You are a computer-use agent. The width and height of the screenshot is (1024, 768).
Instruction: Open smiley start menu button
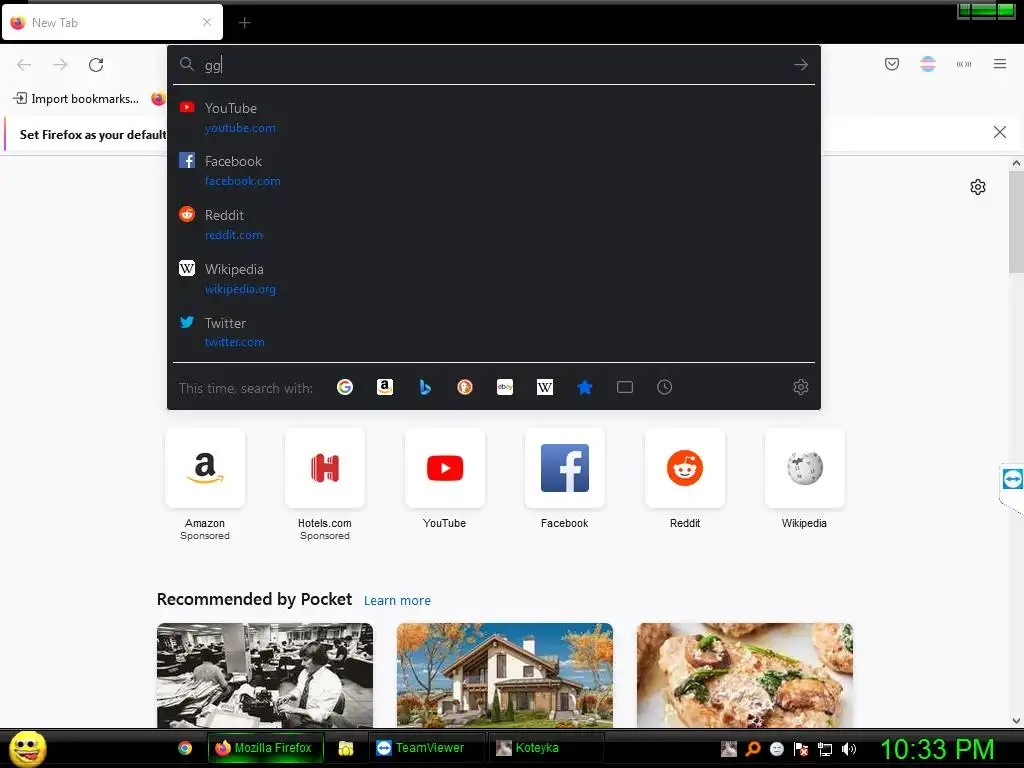pyautogui.click(x=27, y=748)
